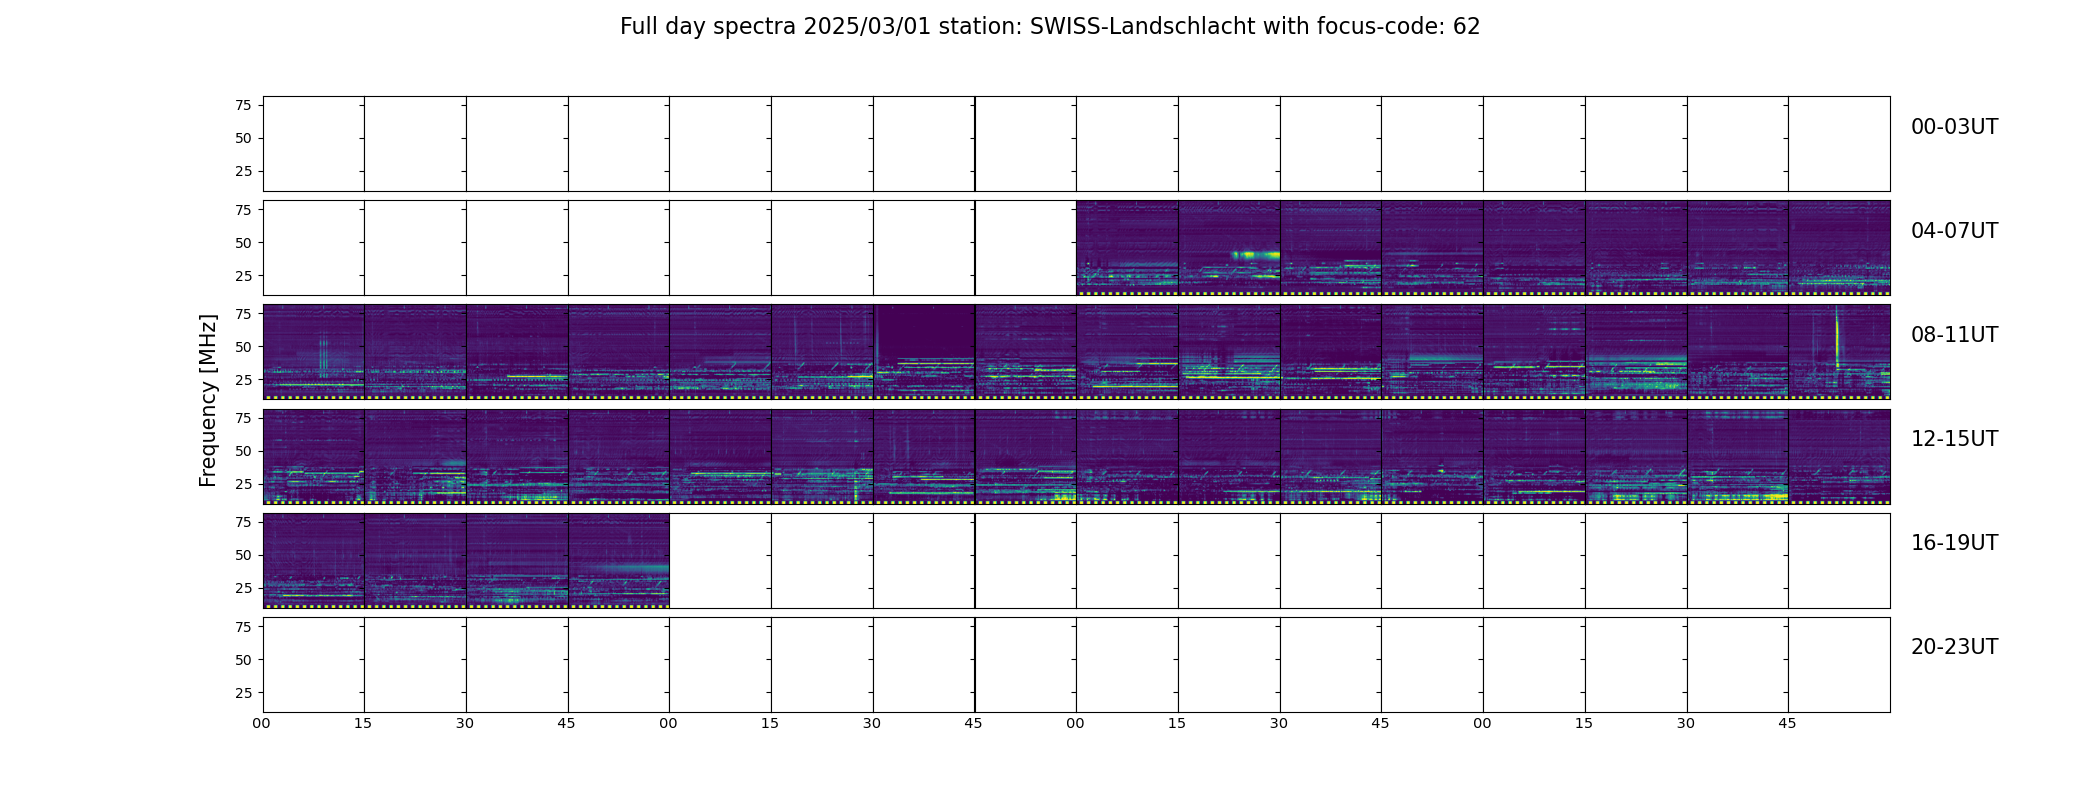Open the 08:00–08:15 spectrogram starting the 08-11UT row

pos(313,352)
